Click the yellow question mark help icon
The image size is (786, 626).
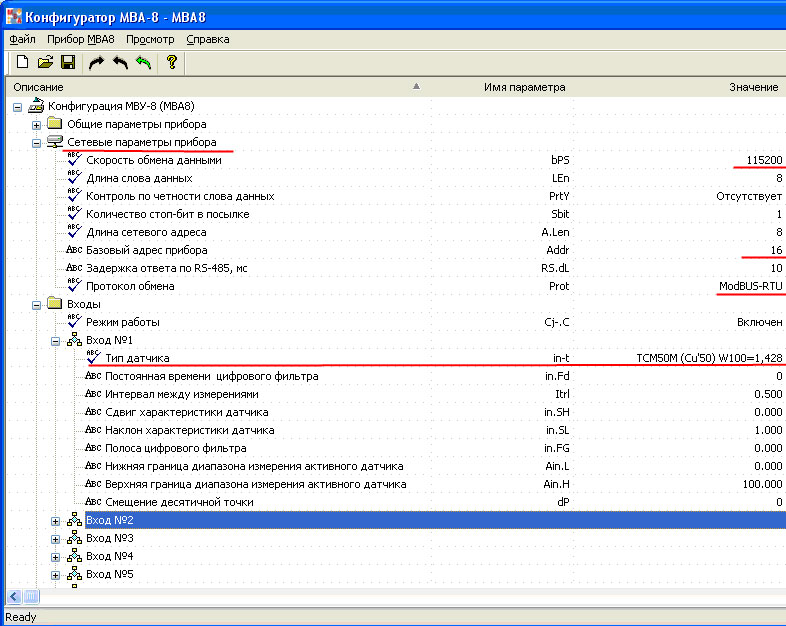(172, 63)
